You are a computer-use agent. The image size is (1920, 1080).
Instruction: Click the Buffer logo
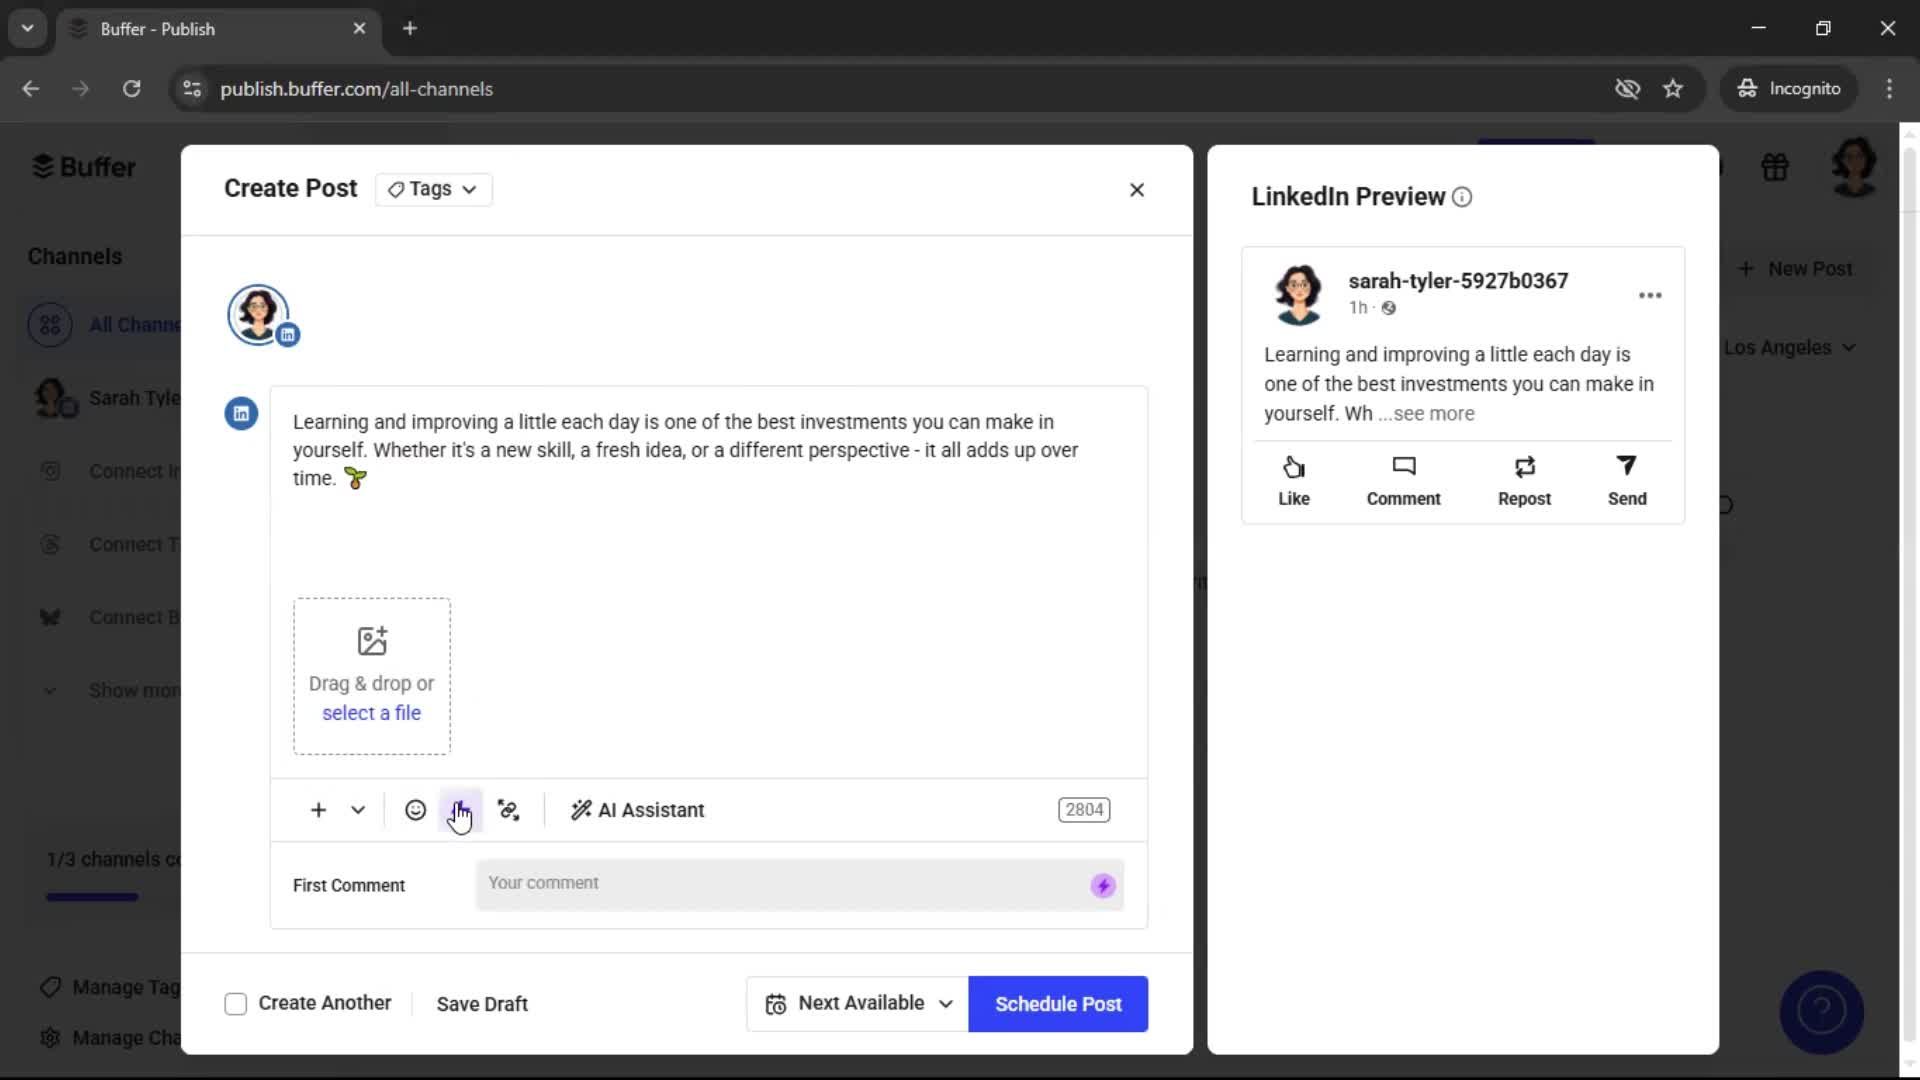pos(84,167)
